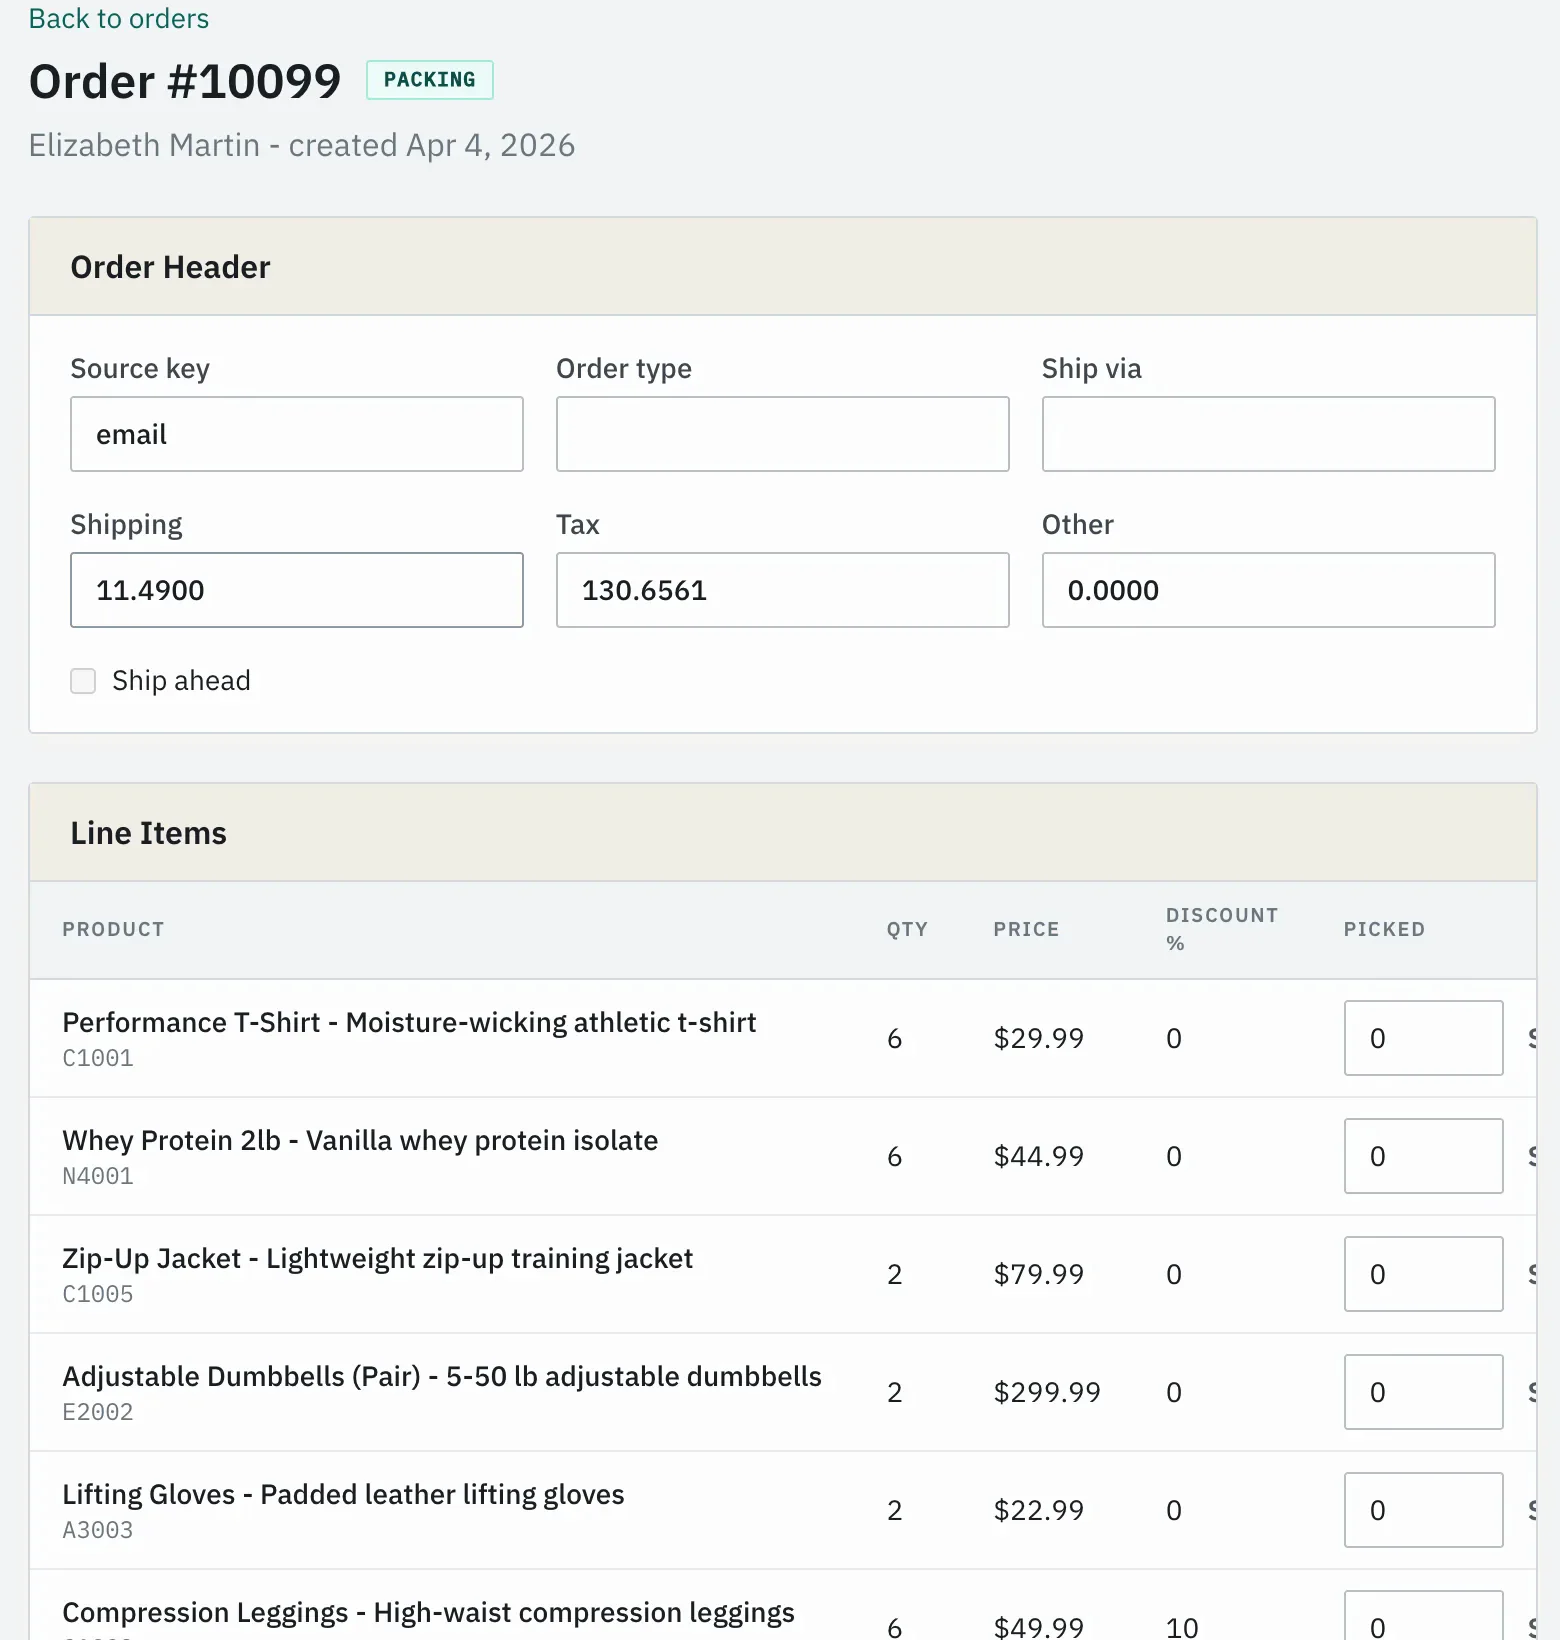Select the Whey Protein 2lb product name
This screenshot has height=1640, width=1560.
(x=360, y=1140)
